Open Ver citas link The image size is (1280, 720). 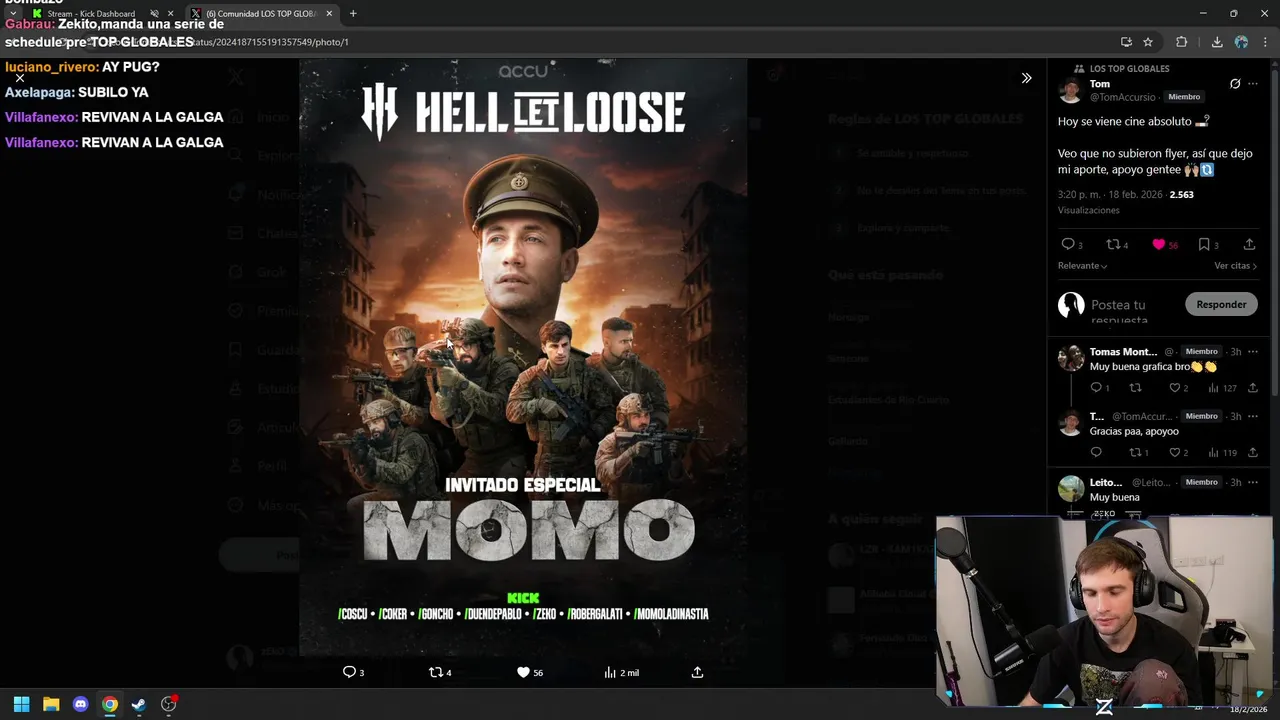click(x=1236, y=266)
